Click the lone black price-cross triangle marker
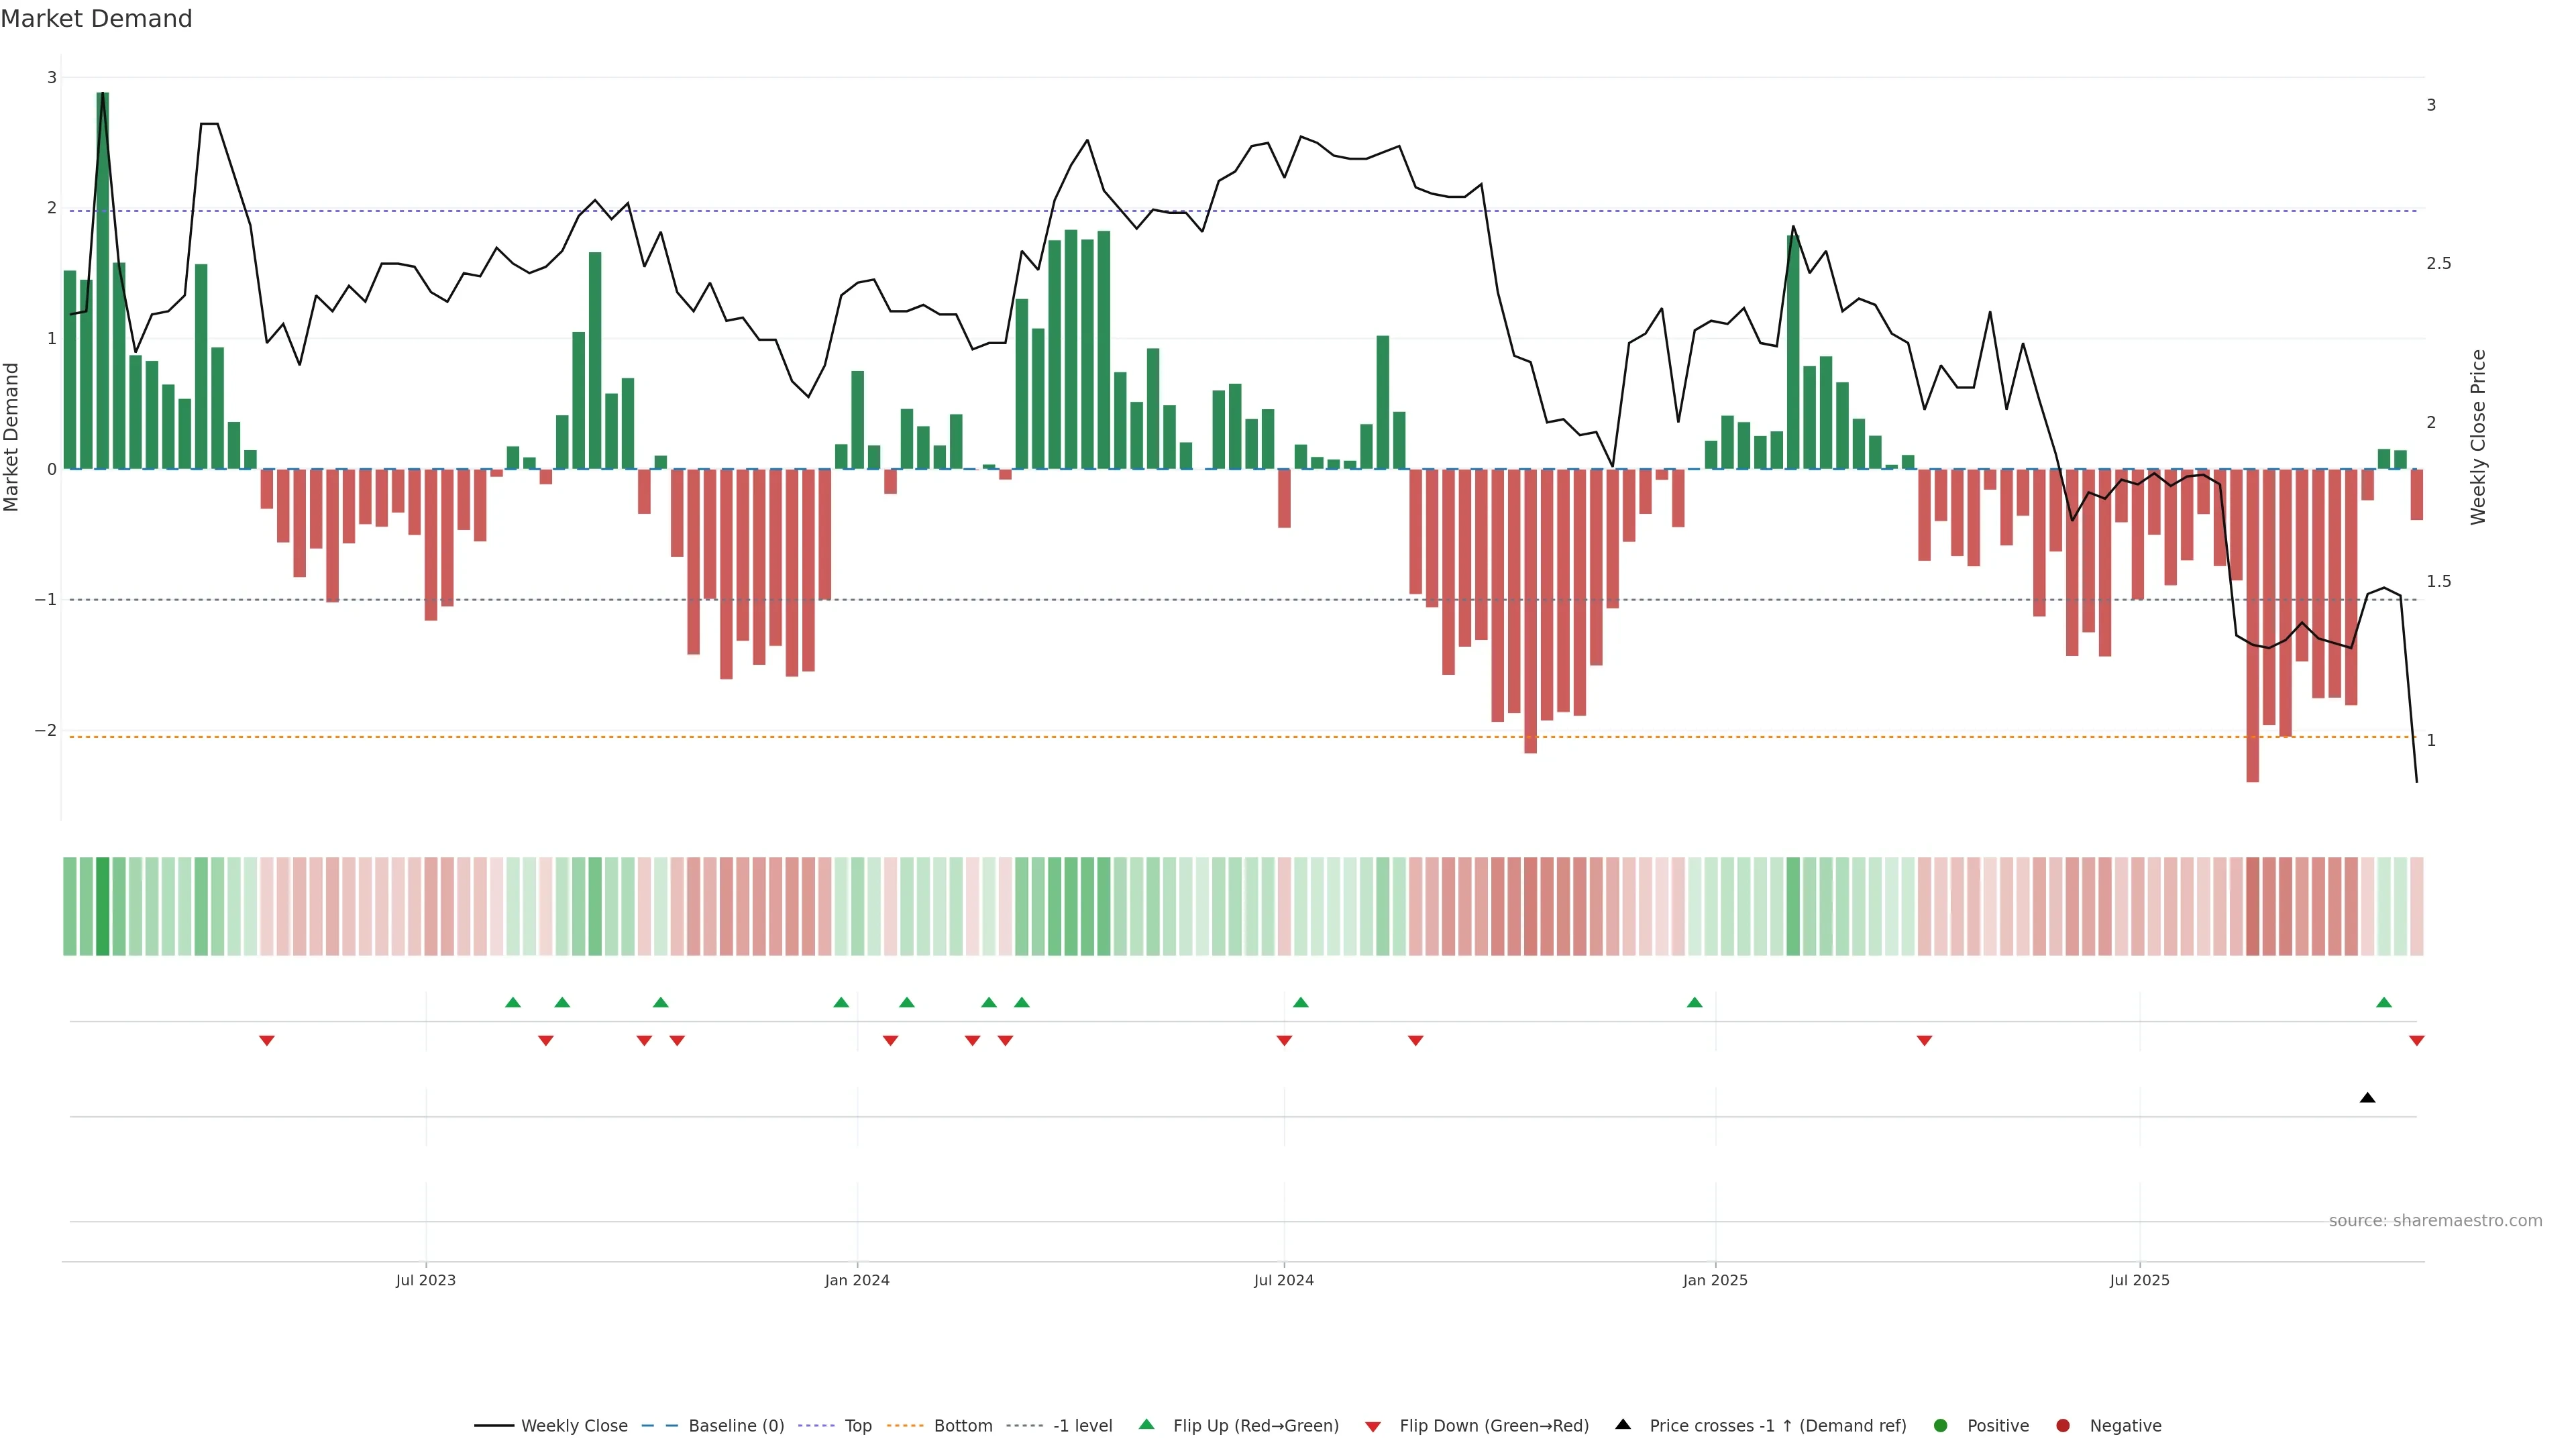The width and height of the screenshot is (2576, 1449). coord(2367,1098)
